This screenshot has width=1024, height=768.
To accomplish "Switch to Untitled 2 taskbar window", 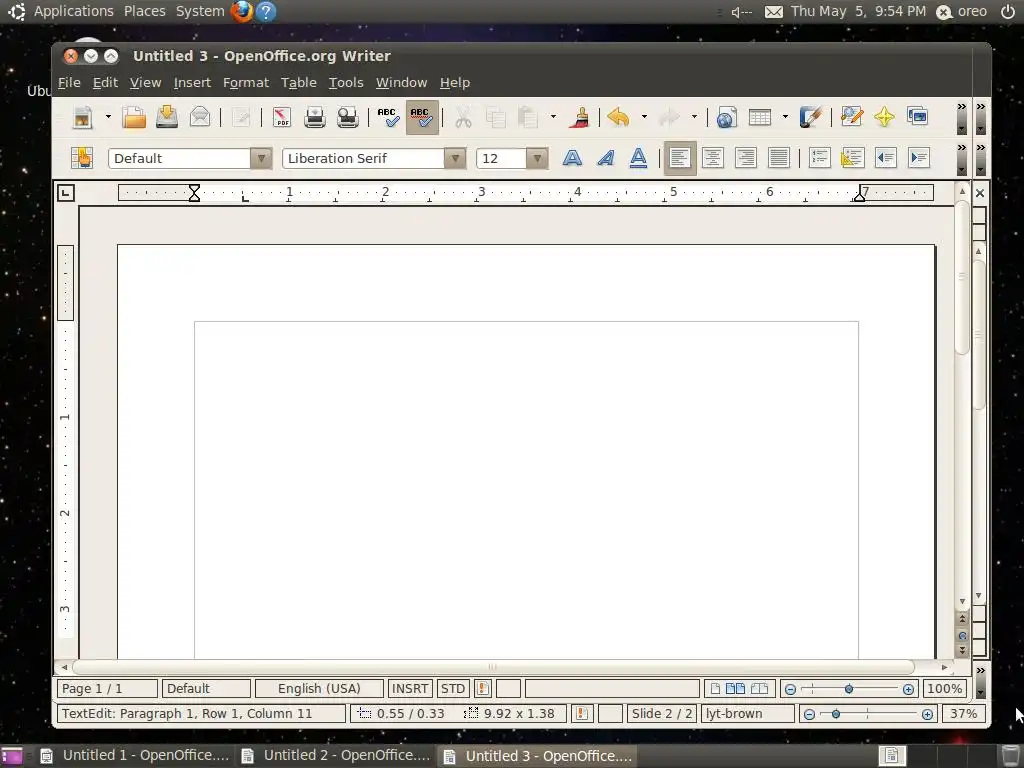I will (x=335, y=756).
